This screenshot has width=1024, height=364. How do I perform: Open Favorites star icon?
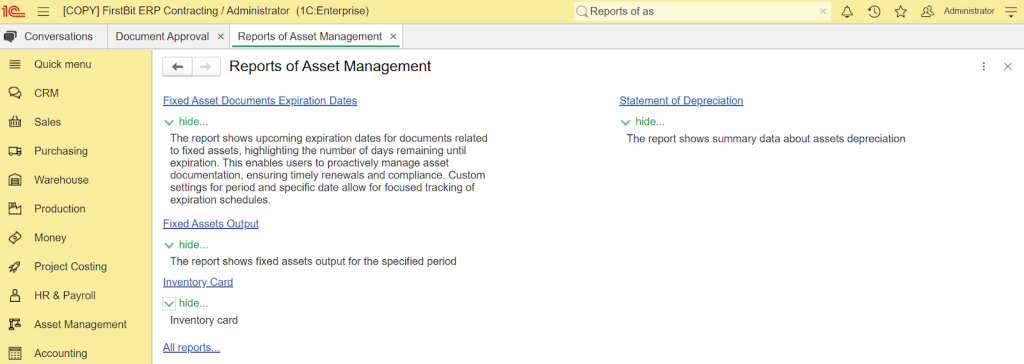[x=901, y=11]
